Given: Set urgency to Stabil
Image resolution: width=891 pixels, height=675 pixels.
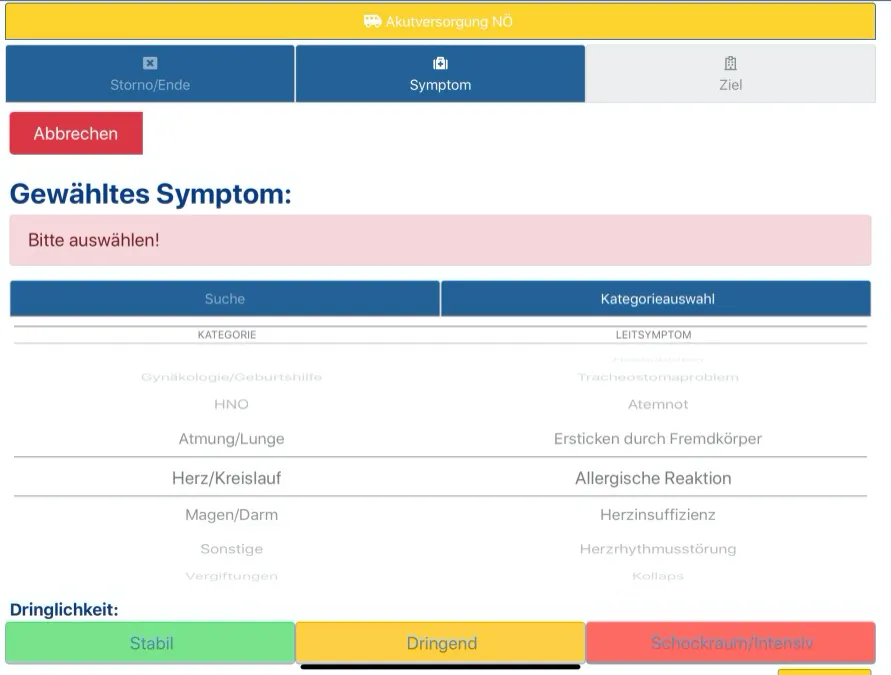Looking at the screenshot, I should pos(151,643).
